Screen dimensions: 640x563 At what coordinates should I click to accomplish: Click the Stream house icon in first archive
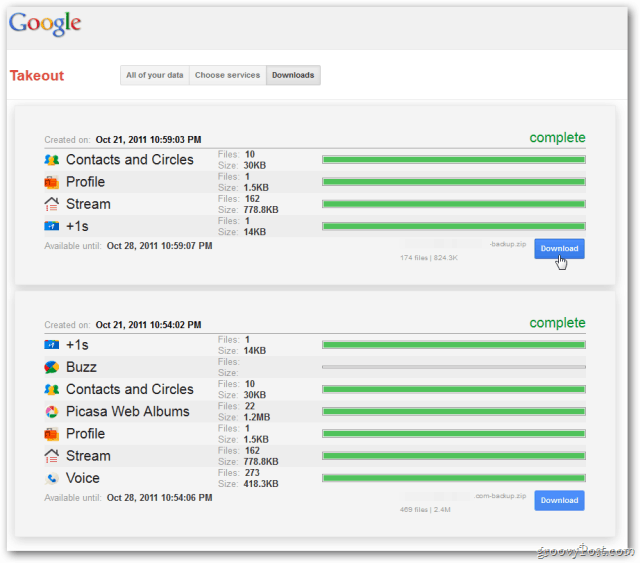coord(52,204)
